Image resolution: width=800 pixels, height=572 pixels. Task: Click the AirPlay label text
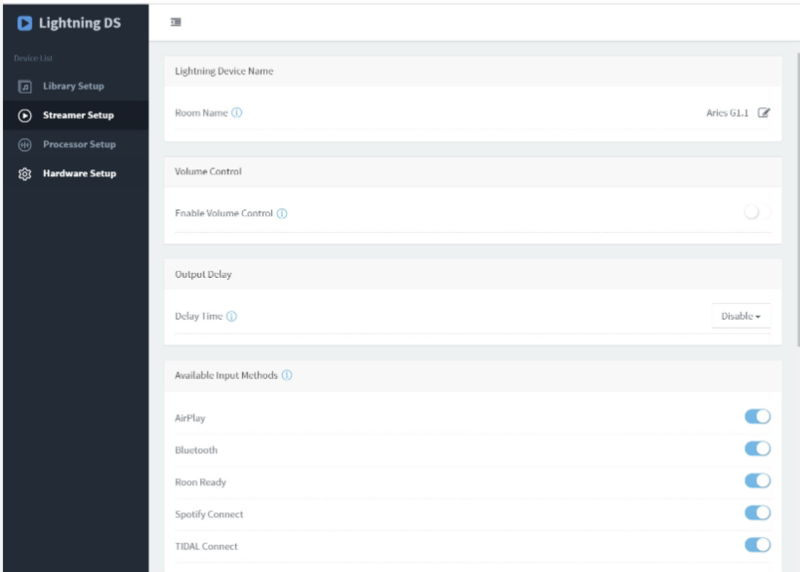coord(190,418)
